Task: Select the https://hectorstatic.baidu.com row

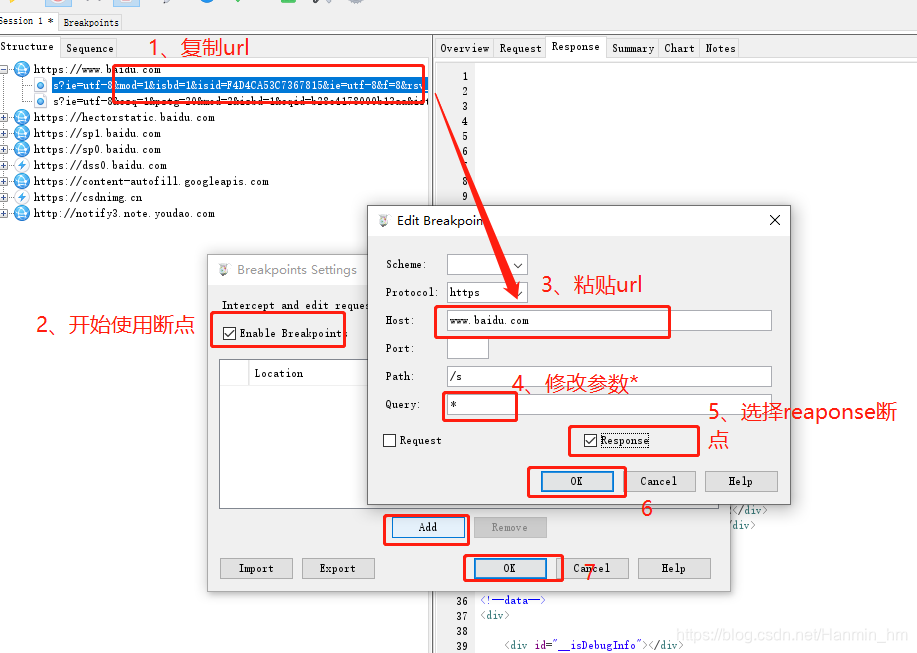Action: tap(124, 118)
